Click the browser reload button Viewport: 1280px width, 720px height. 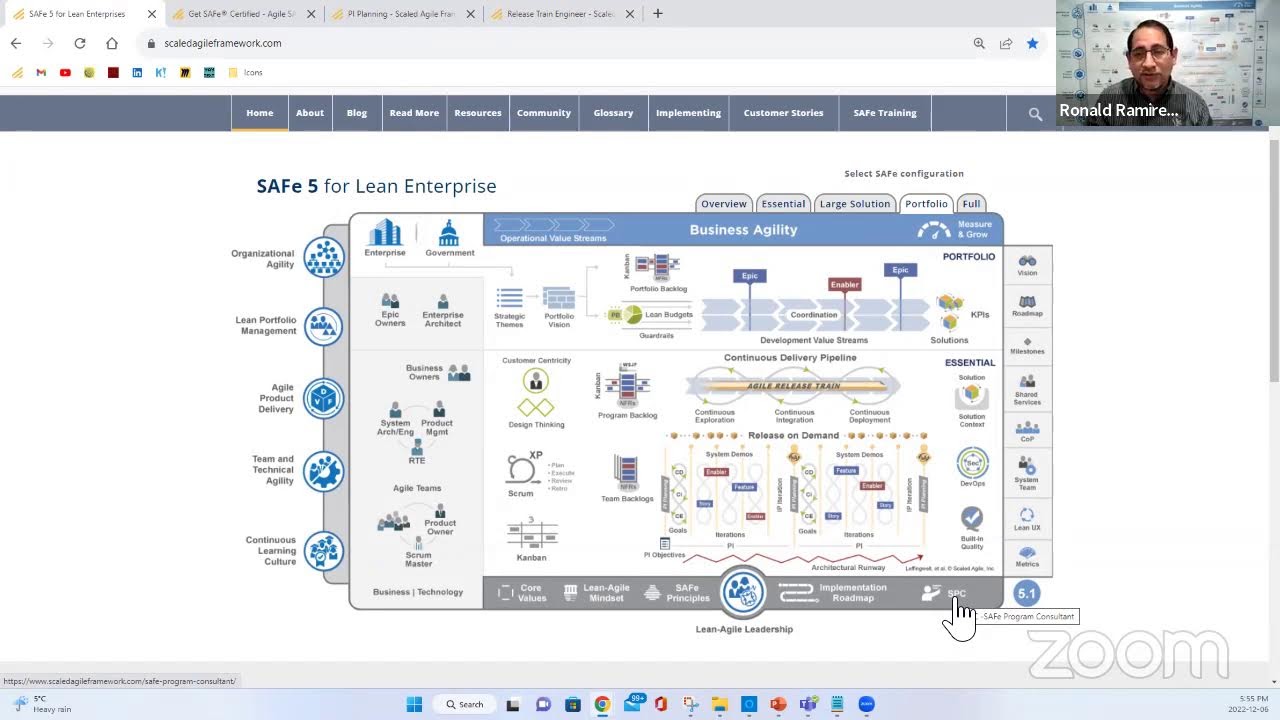(80, 43)
